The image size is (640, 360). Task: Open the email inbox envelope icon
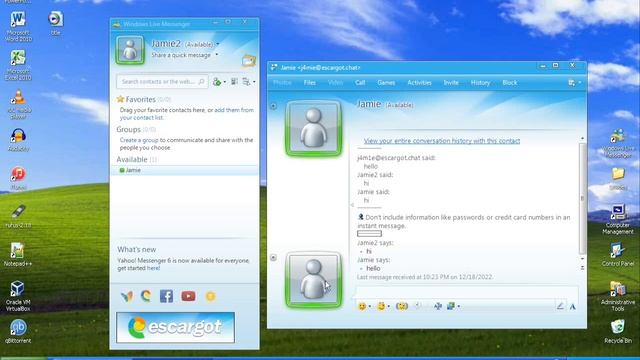coord(248,61)
